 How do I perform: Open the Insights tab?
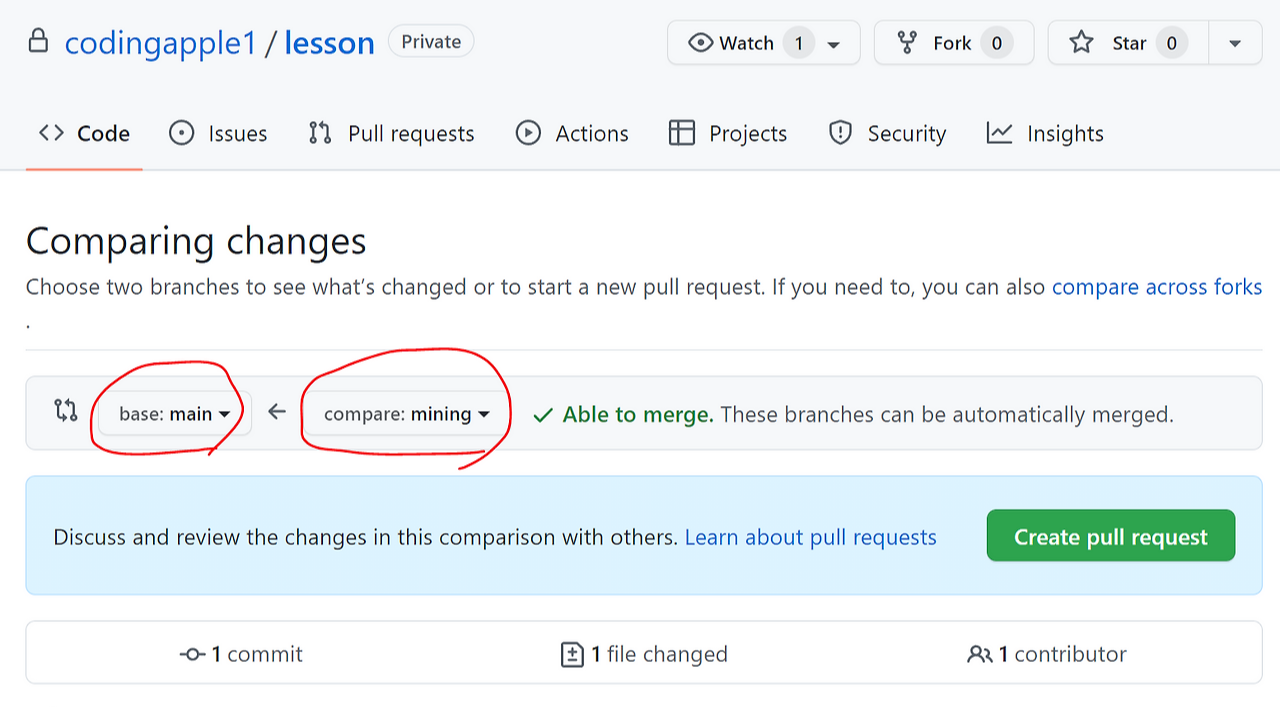click(x=1045, y=134)
